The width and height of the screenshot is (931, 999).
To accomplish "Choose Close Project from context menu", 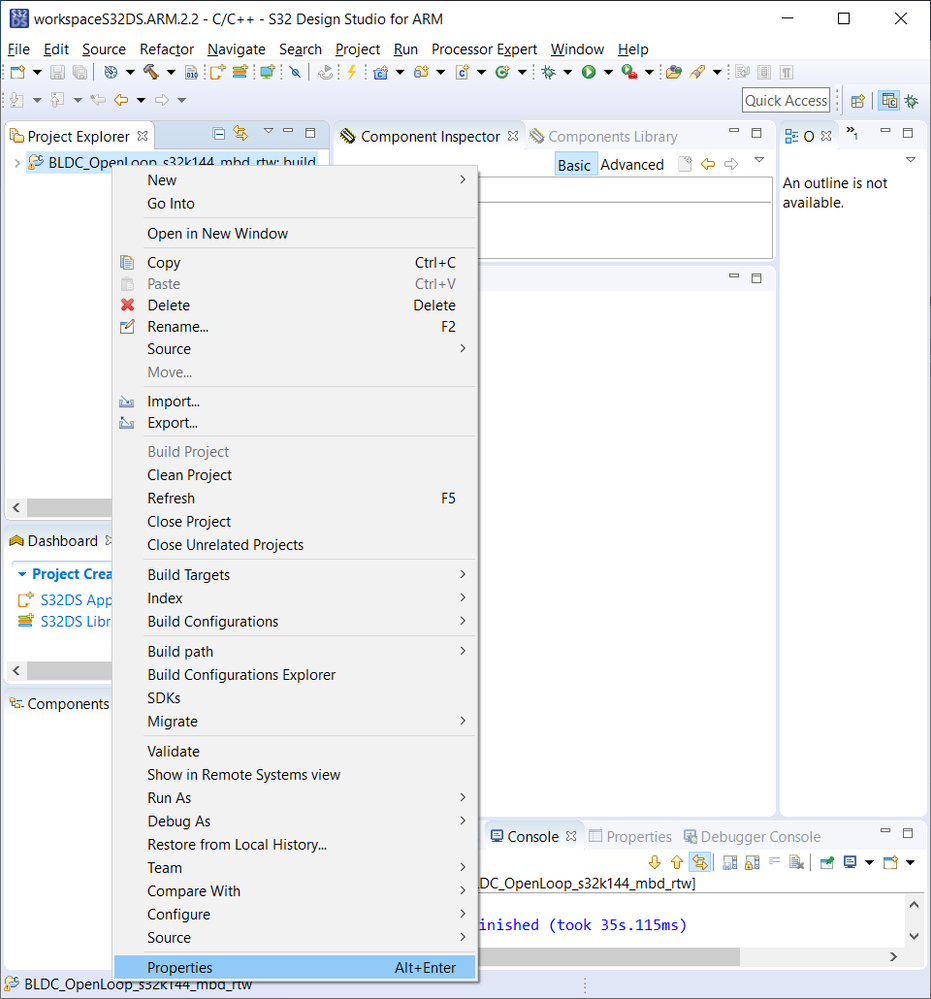I will click(295, 522).
